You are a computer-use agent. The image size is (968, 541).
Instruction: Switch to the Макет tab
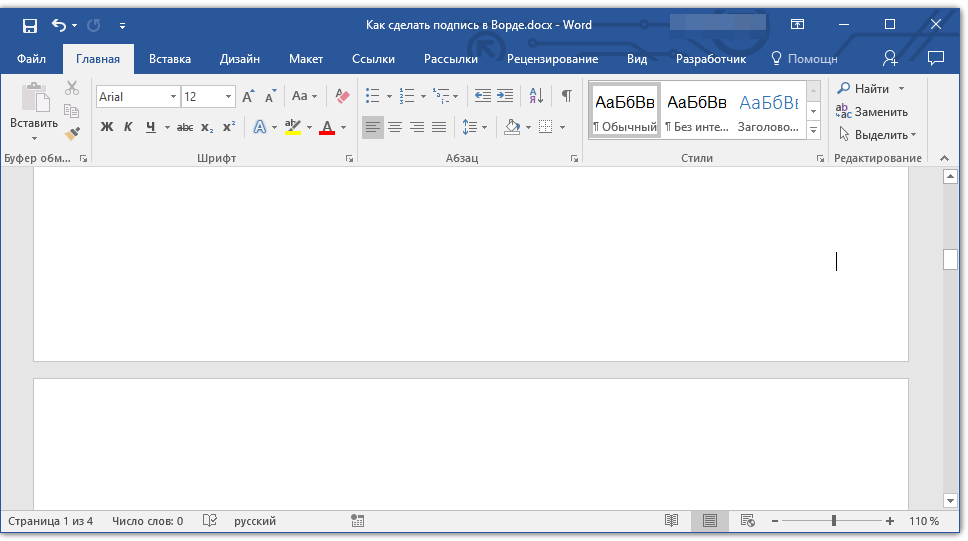[306, 59]
